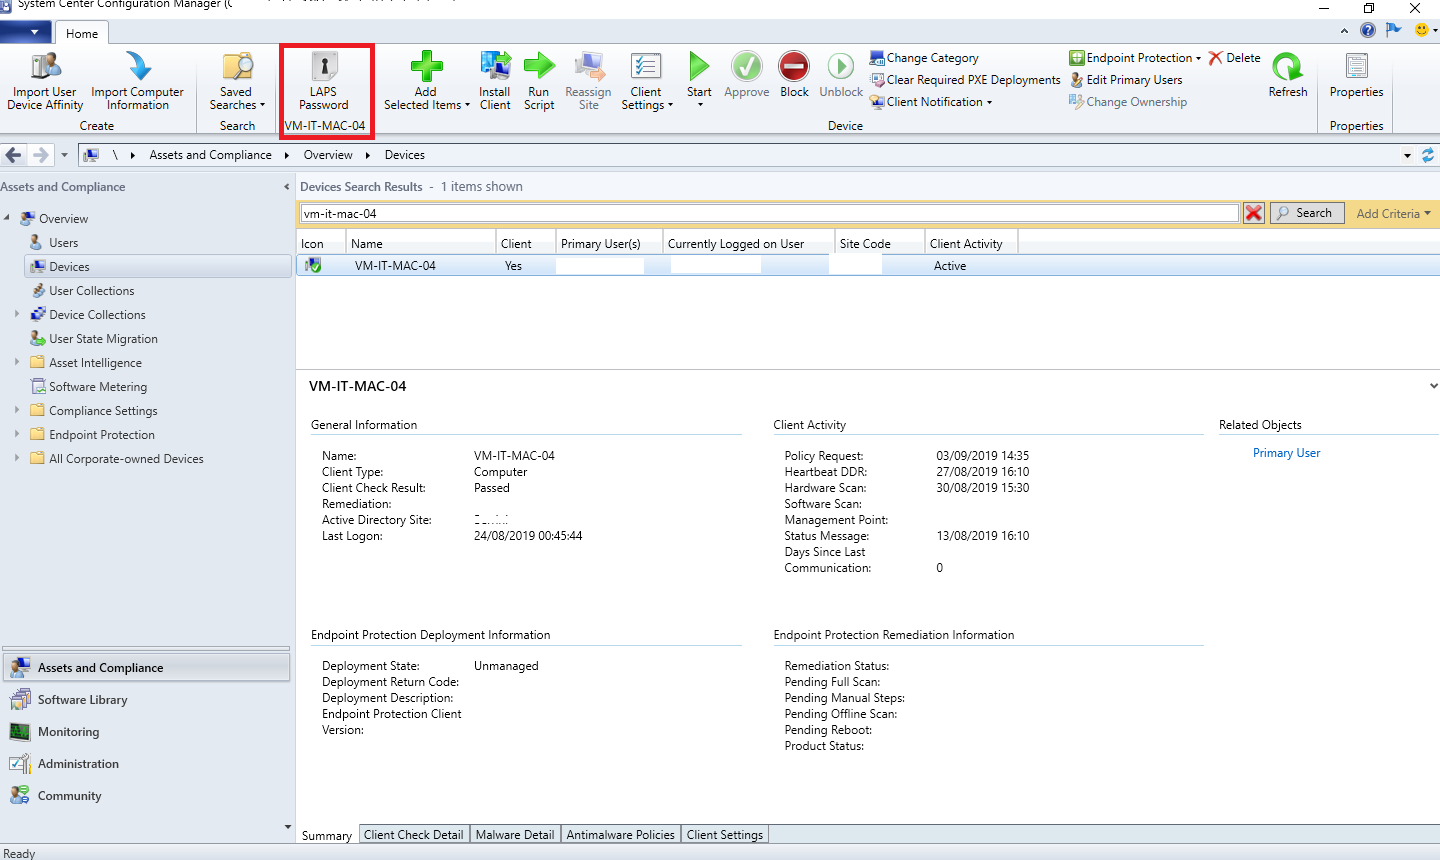The width and height of the screenshot is (1440, 860).
Task: Click the LAPS Password ribbon icon
Action: 324,68
